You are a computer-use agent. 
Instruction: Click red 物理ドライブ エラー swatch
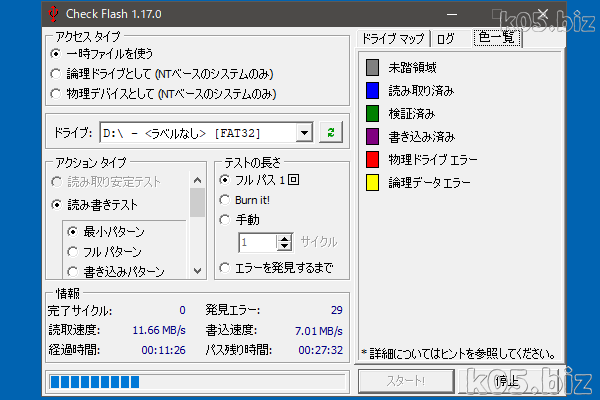372,160
